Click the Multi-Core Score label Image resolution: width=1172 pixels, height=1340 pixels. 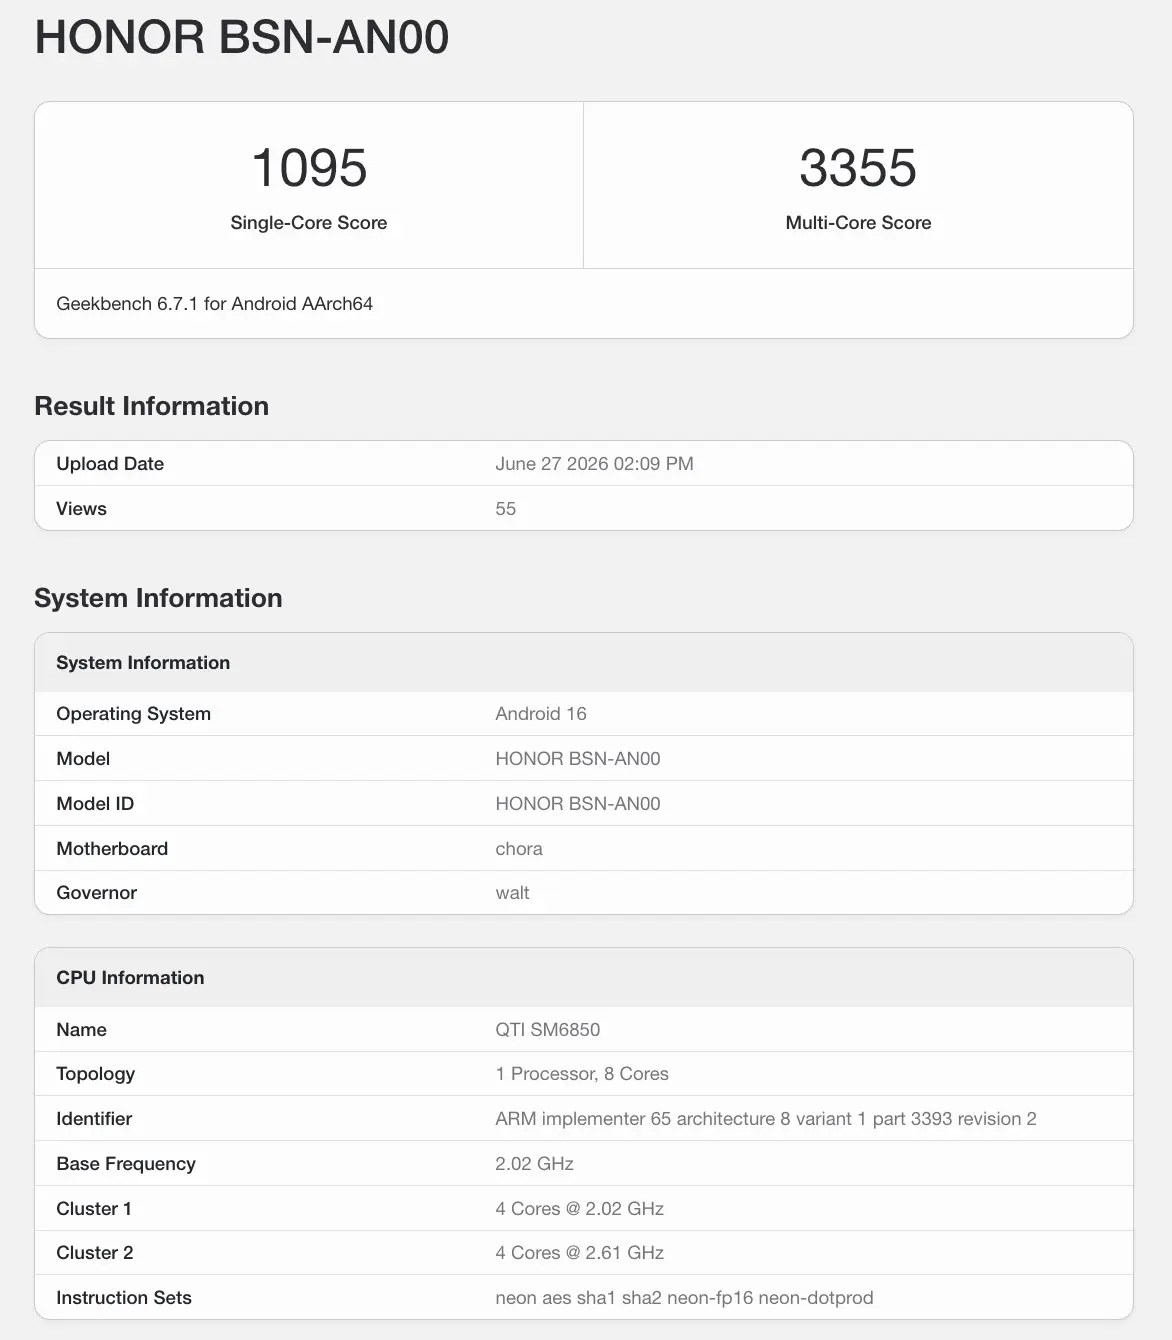[x=858, y=223]
